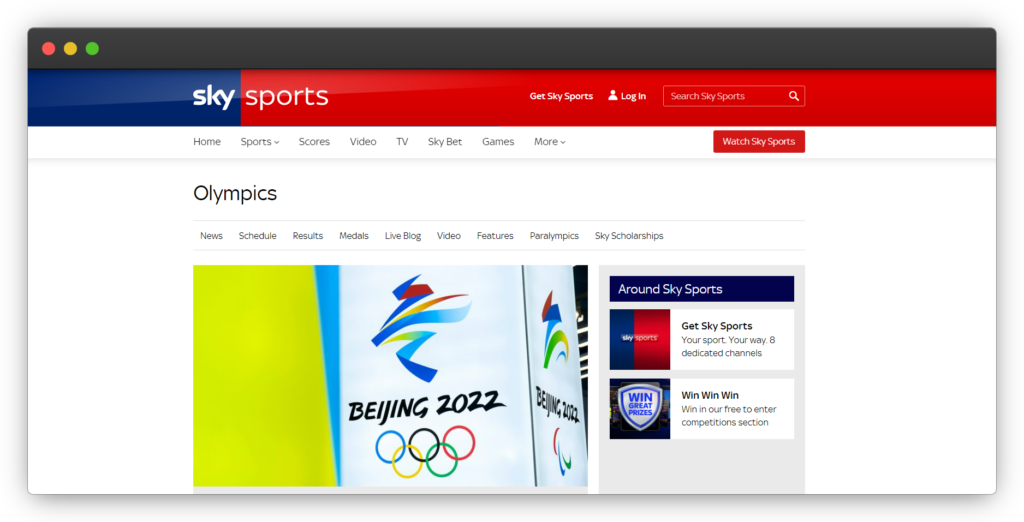Screen dimensions: 1024x522
Task: Select the Features tab
Action: click(x=495, y=236)
